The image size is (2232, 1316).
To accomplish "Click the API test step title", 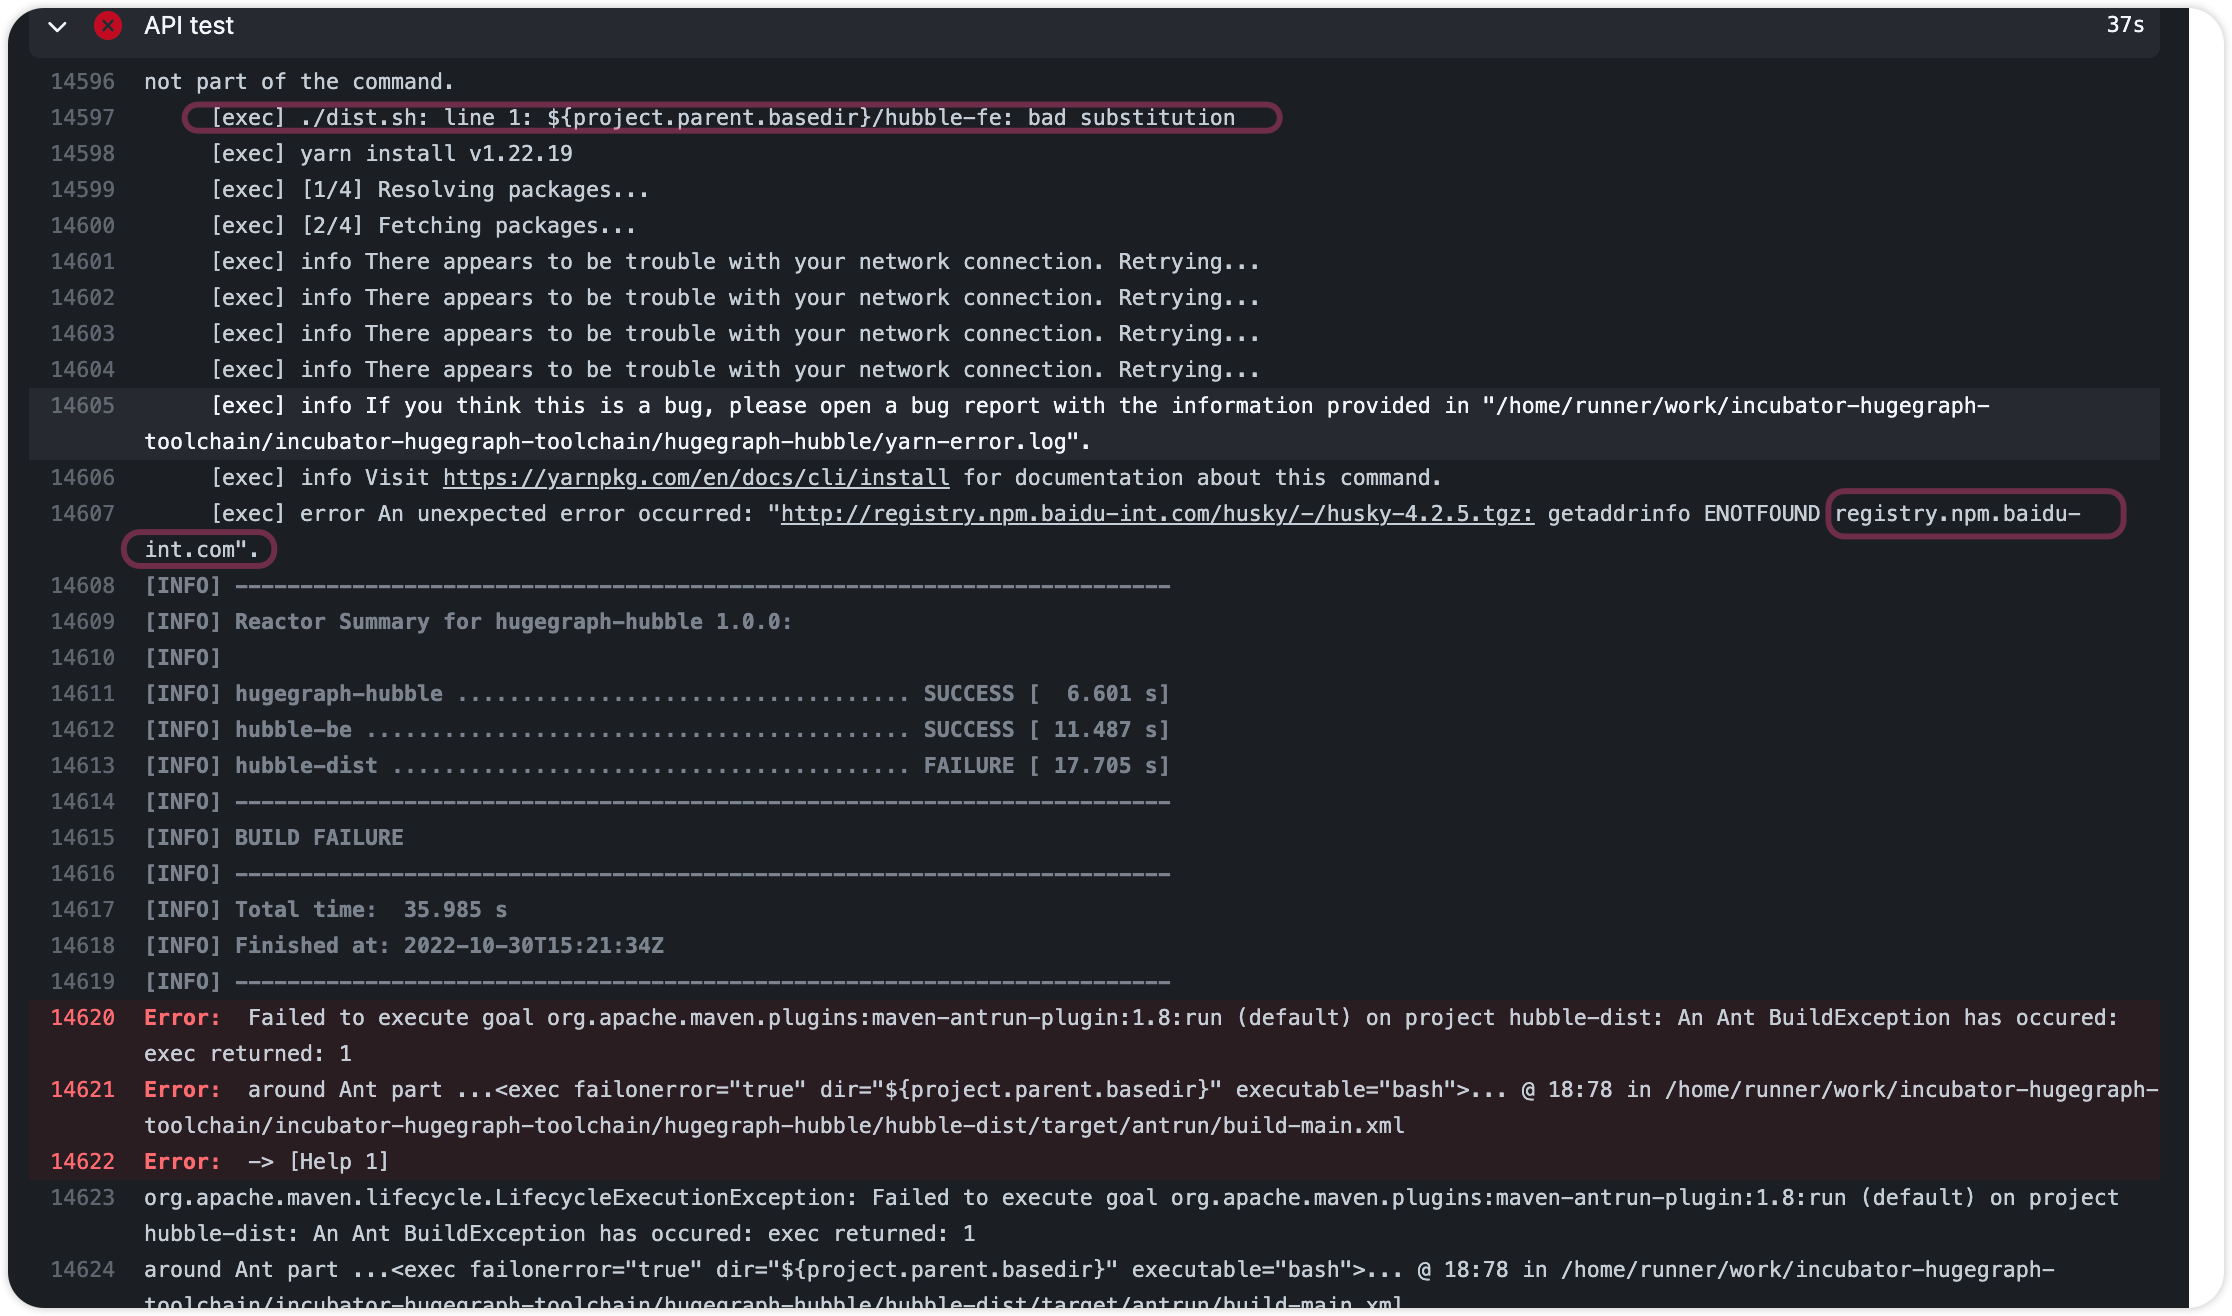I will click(x=188, y=26).
